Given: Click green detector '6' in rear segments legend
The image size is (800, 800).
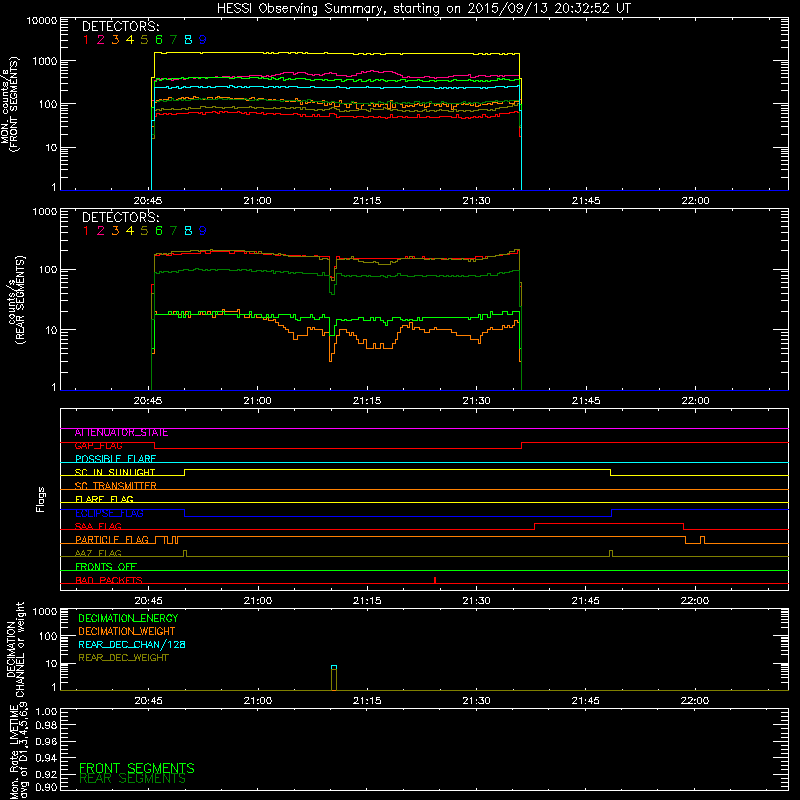Looking at the screenshot, I should (159, 231).
